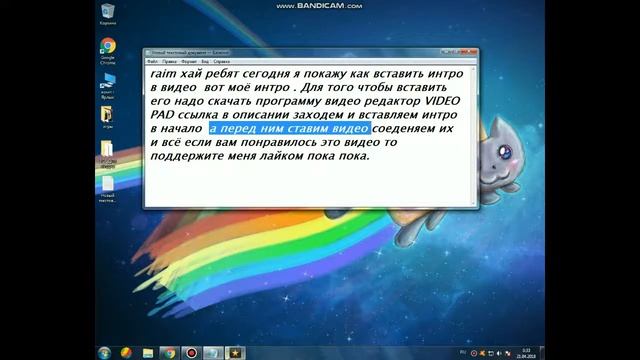Screen dimensions: 640x360
Task: Click the colorful ball icon in the taskbar
Action: [127, 353]
